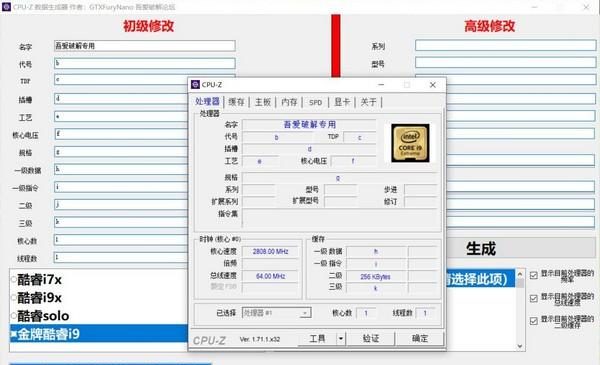Image resolution: width=600 pixels, height=365 pixels.
Task: Click the 2808.00 MHz core speed value
Action: (270, 251)
